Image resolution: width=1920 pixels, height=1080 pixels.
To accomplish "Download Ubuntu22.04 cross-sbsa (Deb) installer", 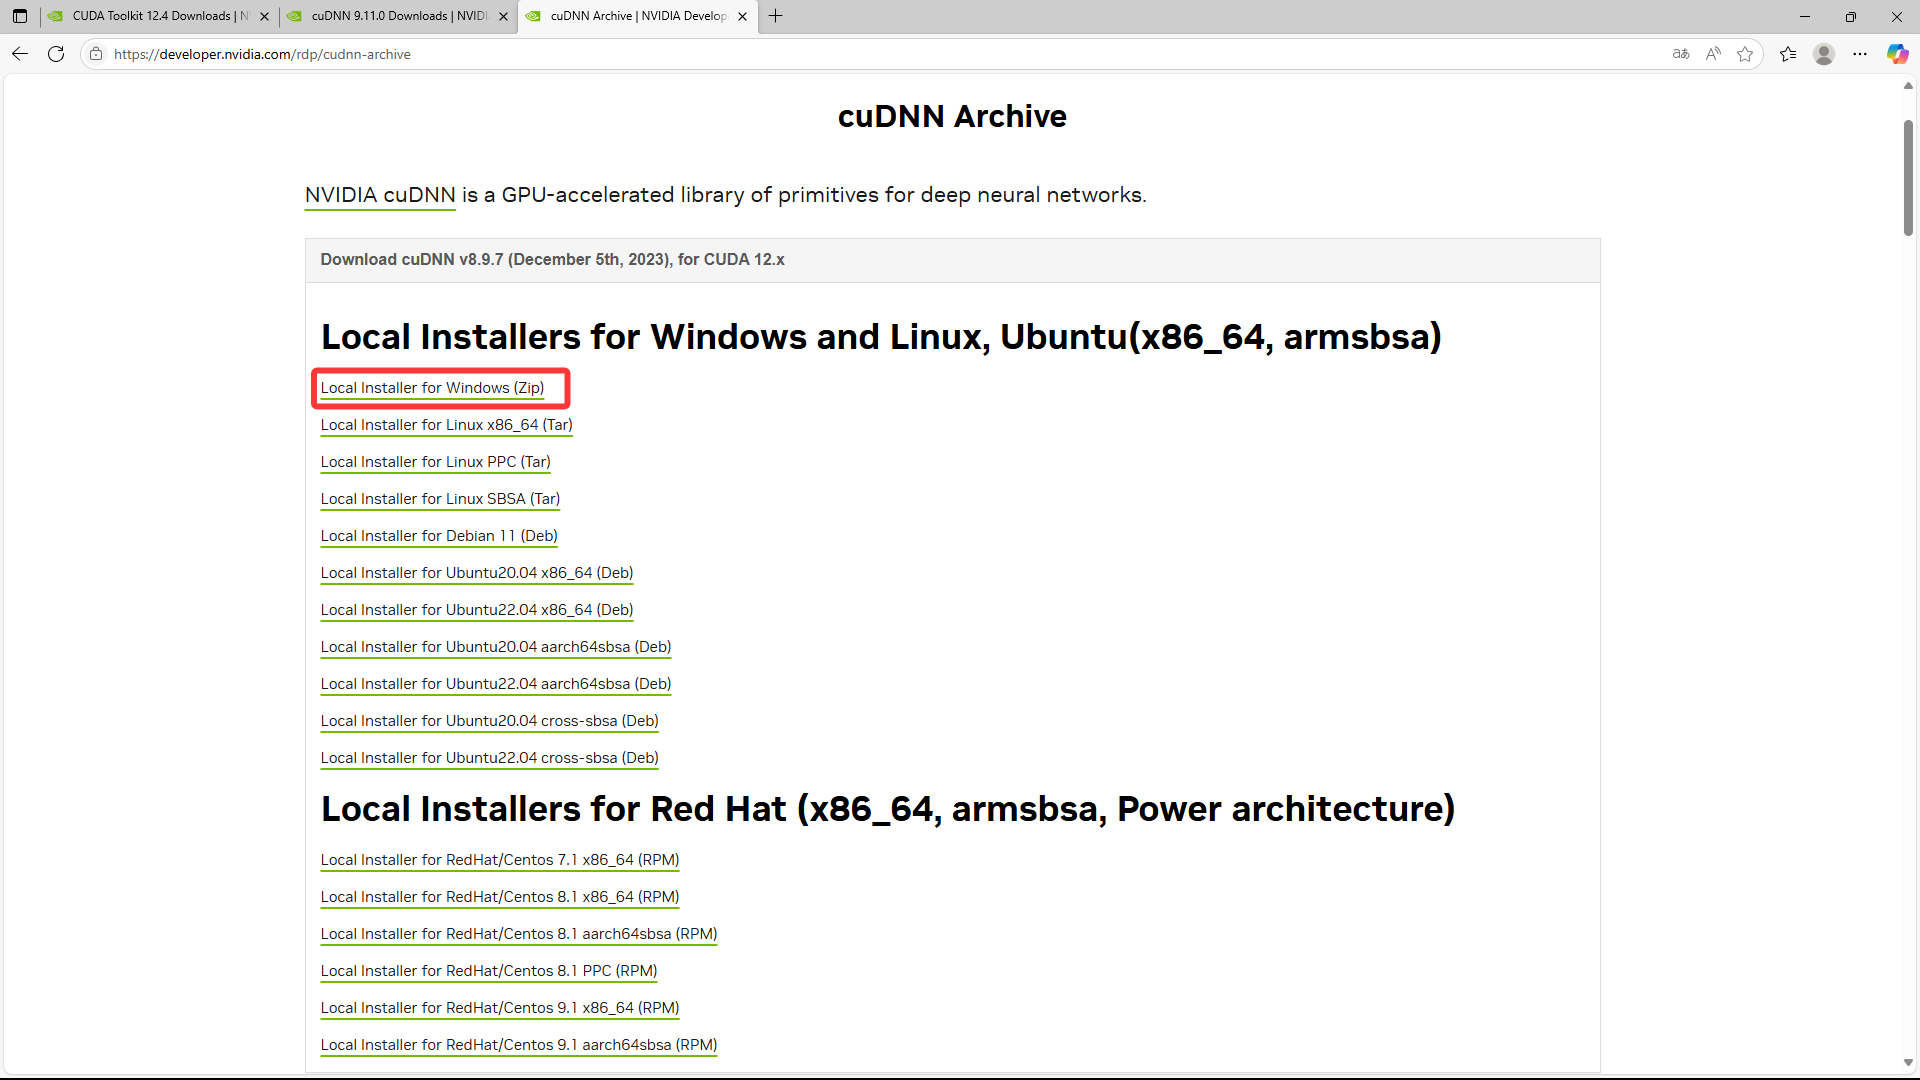I will 489,758.
